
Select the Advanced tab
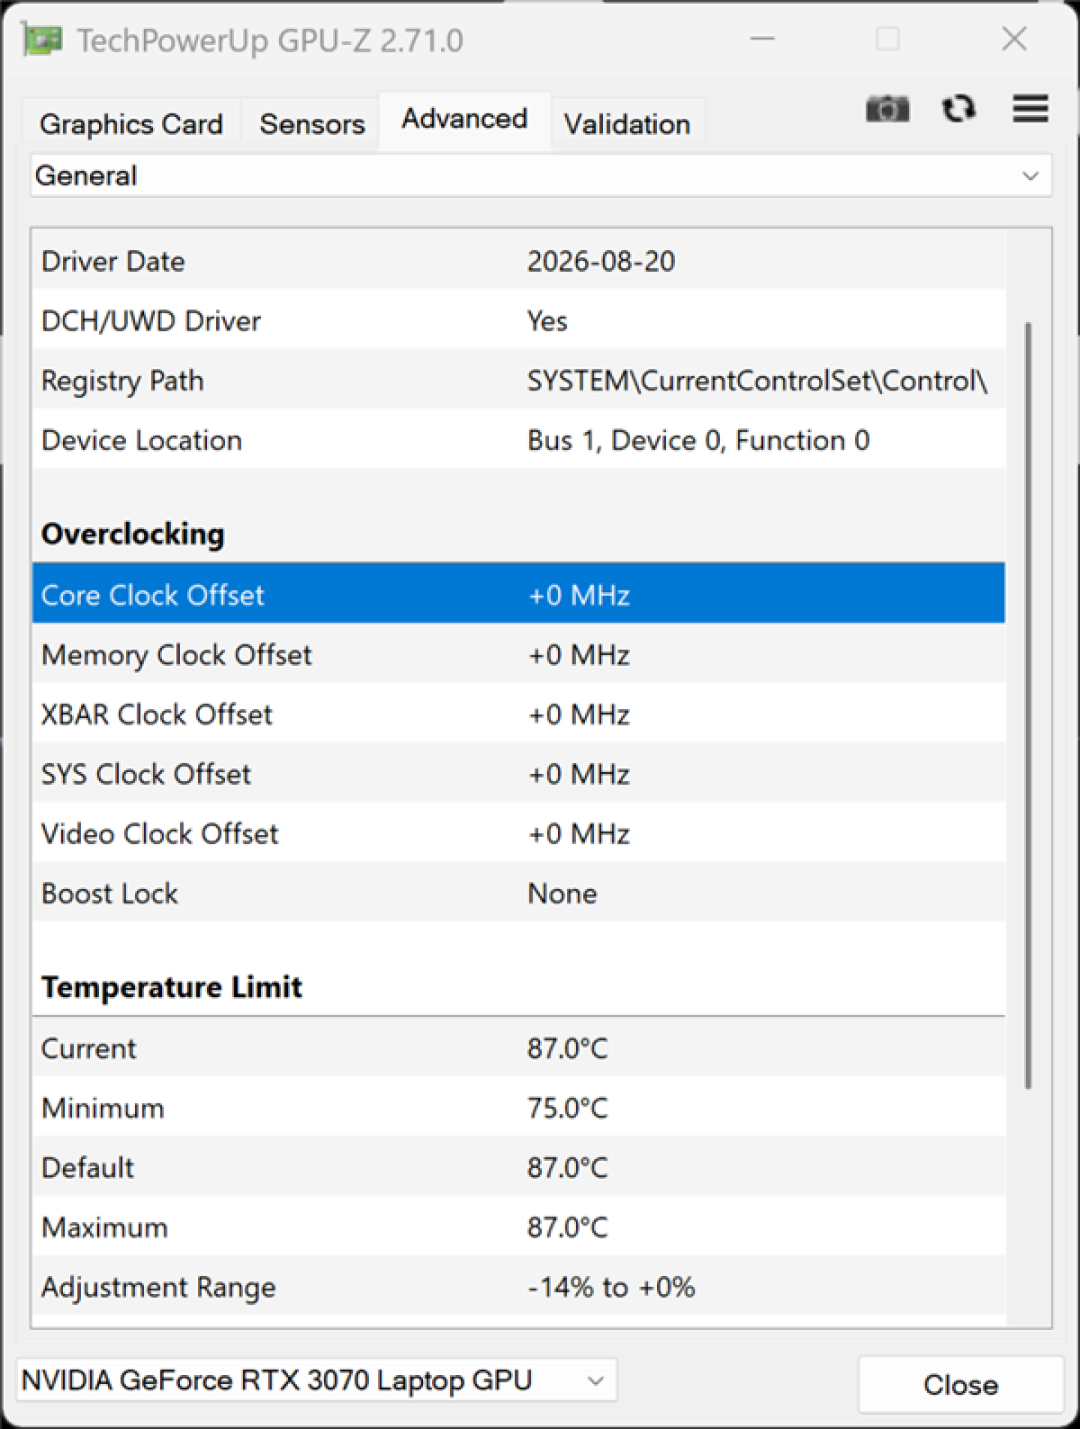point(465,119)
